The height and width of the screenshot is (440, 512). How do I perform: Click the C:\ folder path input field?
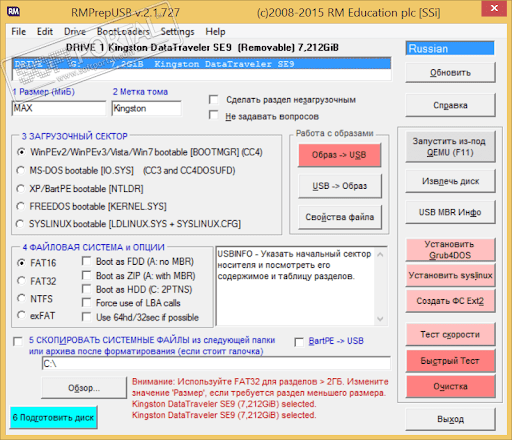(216, 363)
